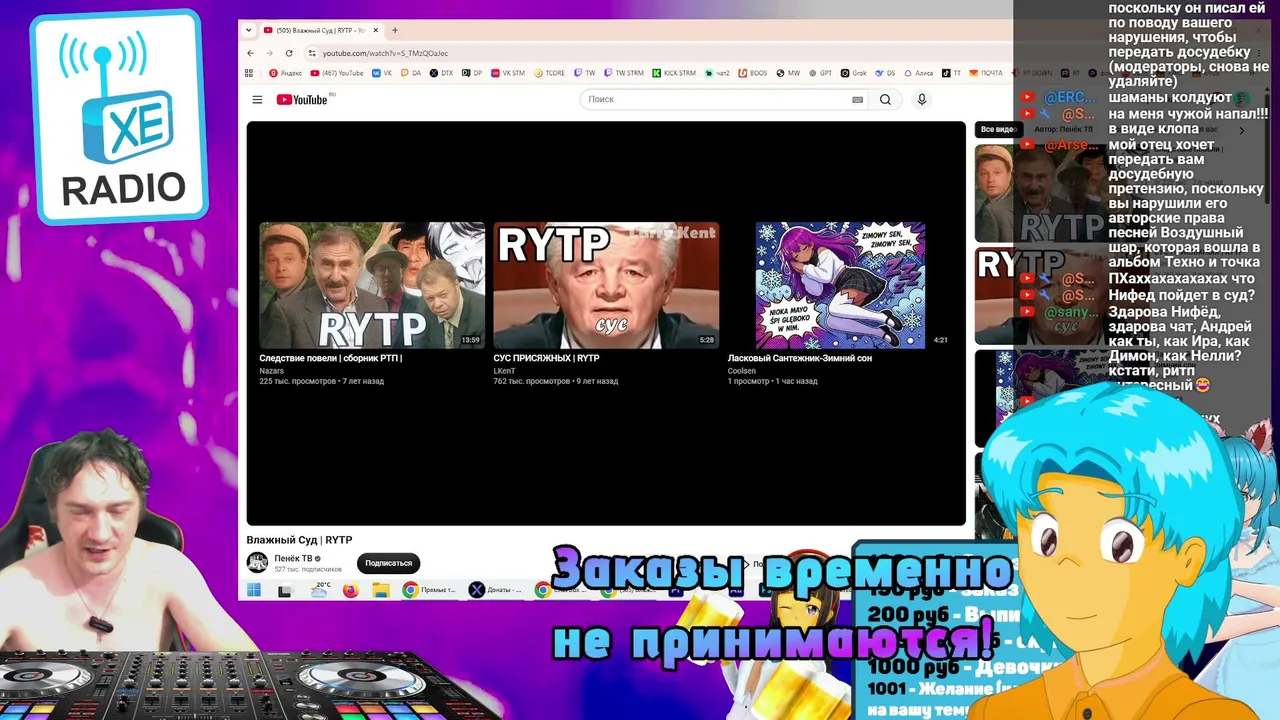Open the GPT bookmark
1280x720 pixels.
(x=820, y=73)
